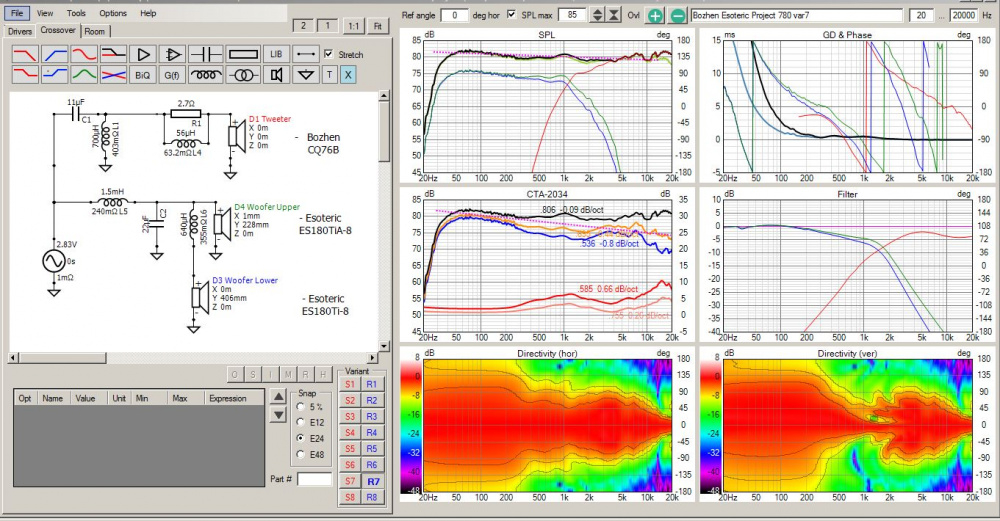Toggle the SPL max checkbox
The width and height of the screenshot is (1000, 521).
pyautogui.click(x=512, y=15)
